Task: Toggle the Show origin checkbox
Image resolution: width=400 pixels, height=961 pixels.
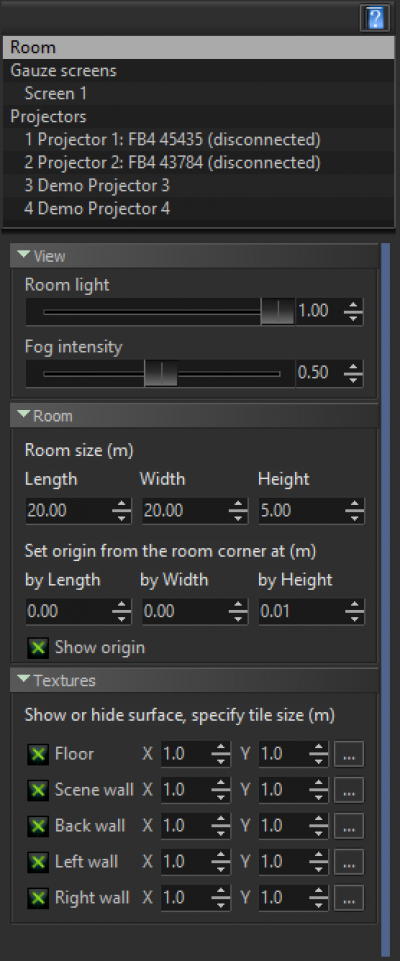Action: click(x=37, y=648)
